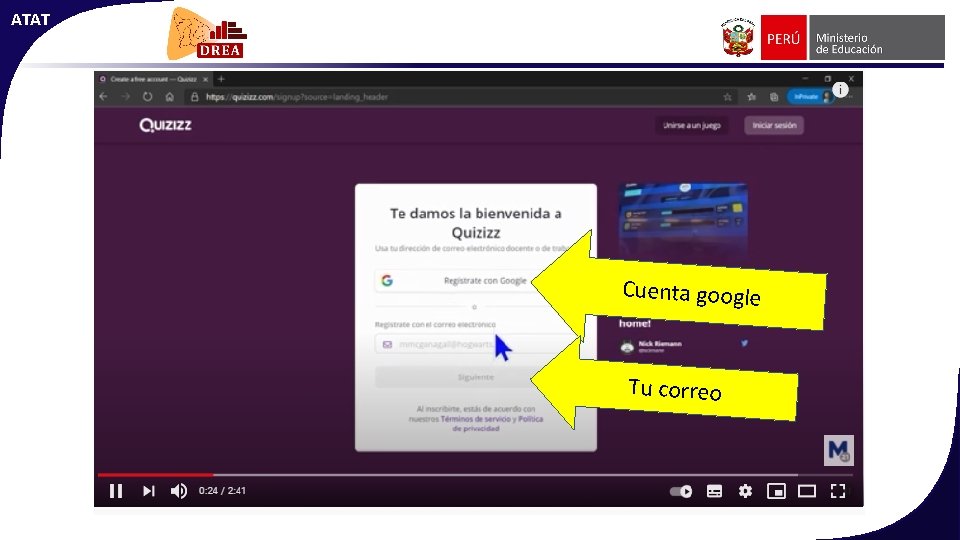
Task: Click the Twitter bird icon
Action: tap(744, 343)
